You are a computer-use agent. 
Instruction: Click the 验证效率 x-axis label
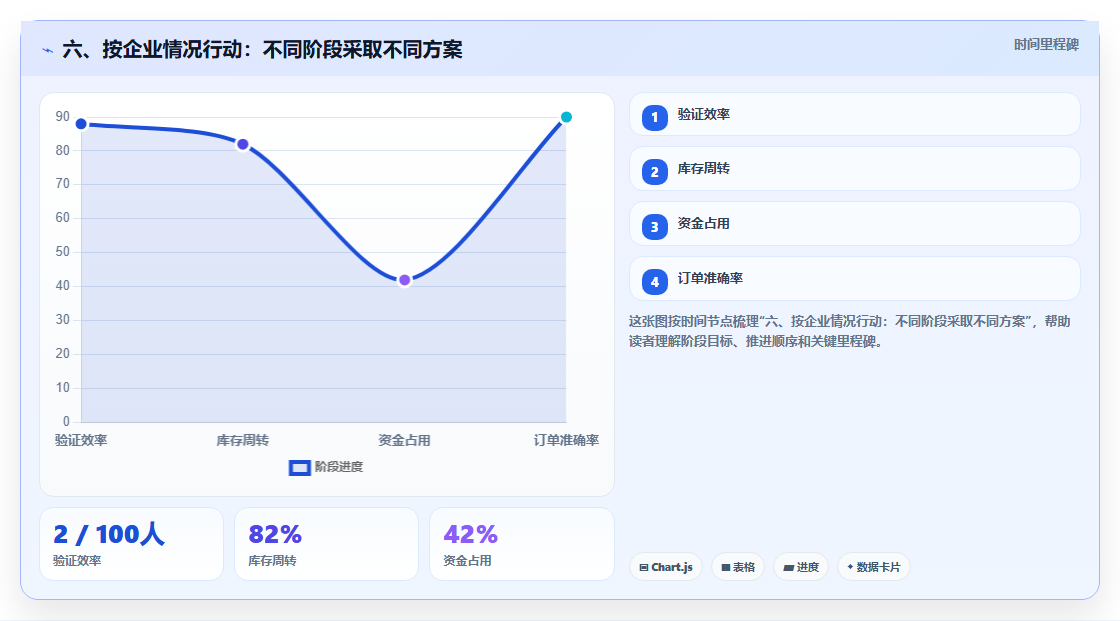[x=81, y=440]
